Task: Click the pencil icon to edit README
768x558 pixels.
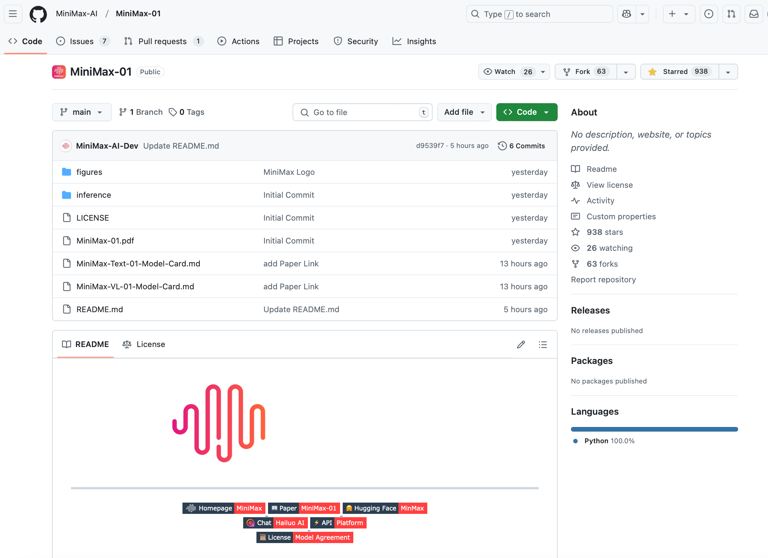Action: (521, 344)
